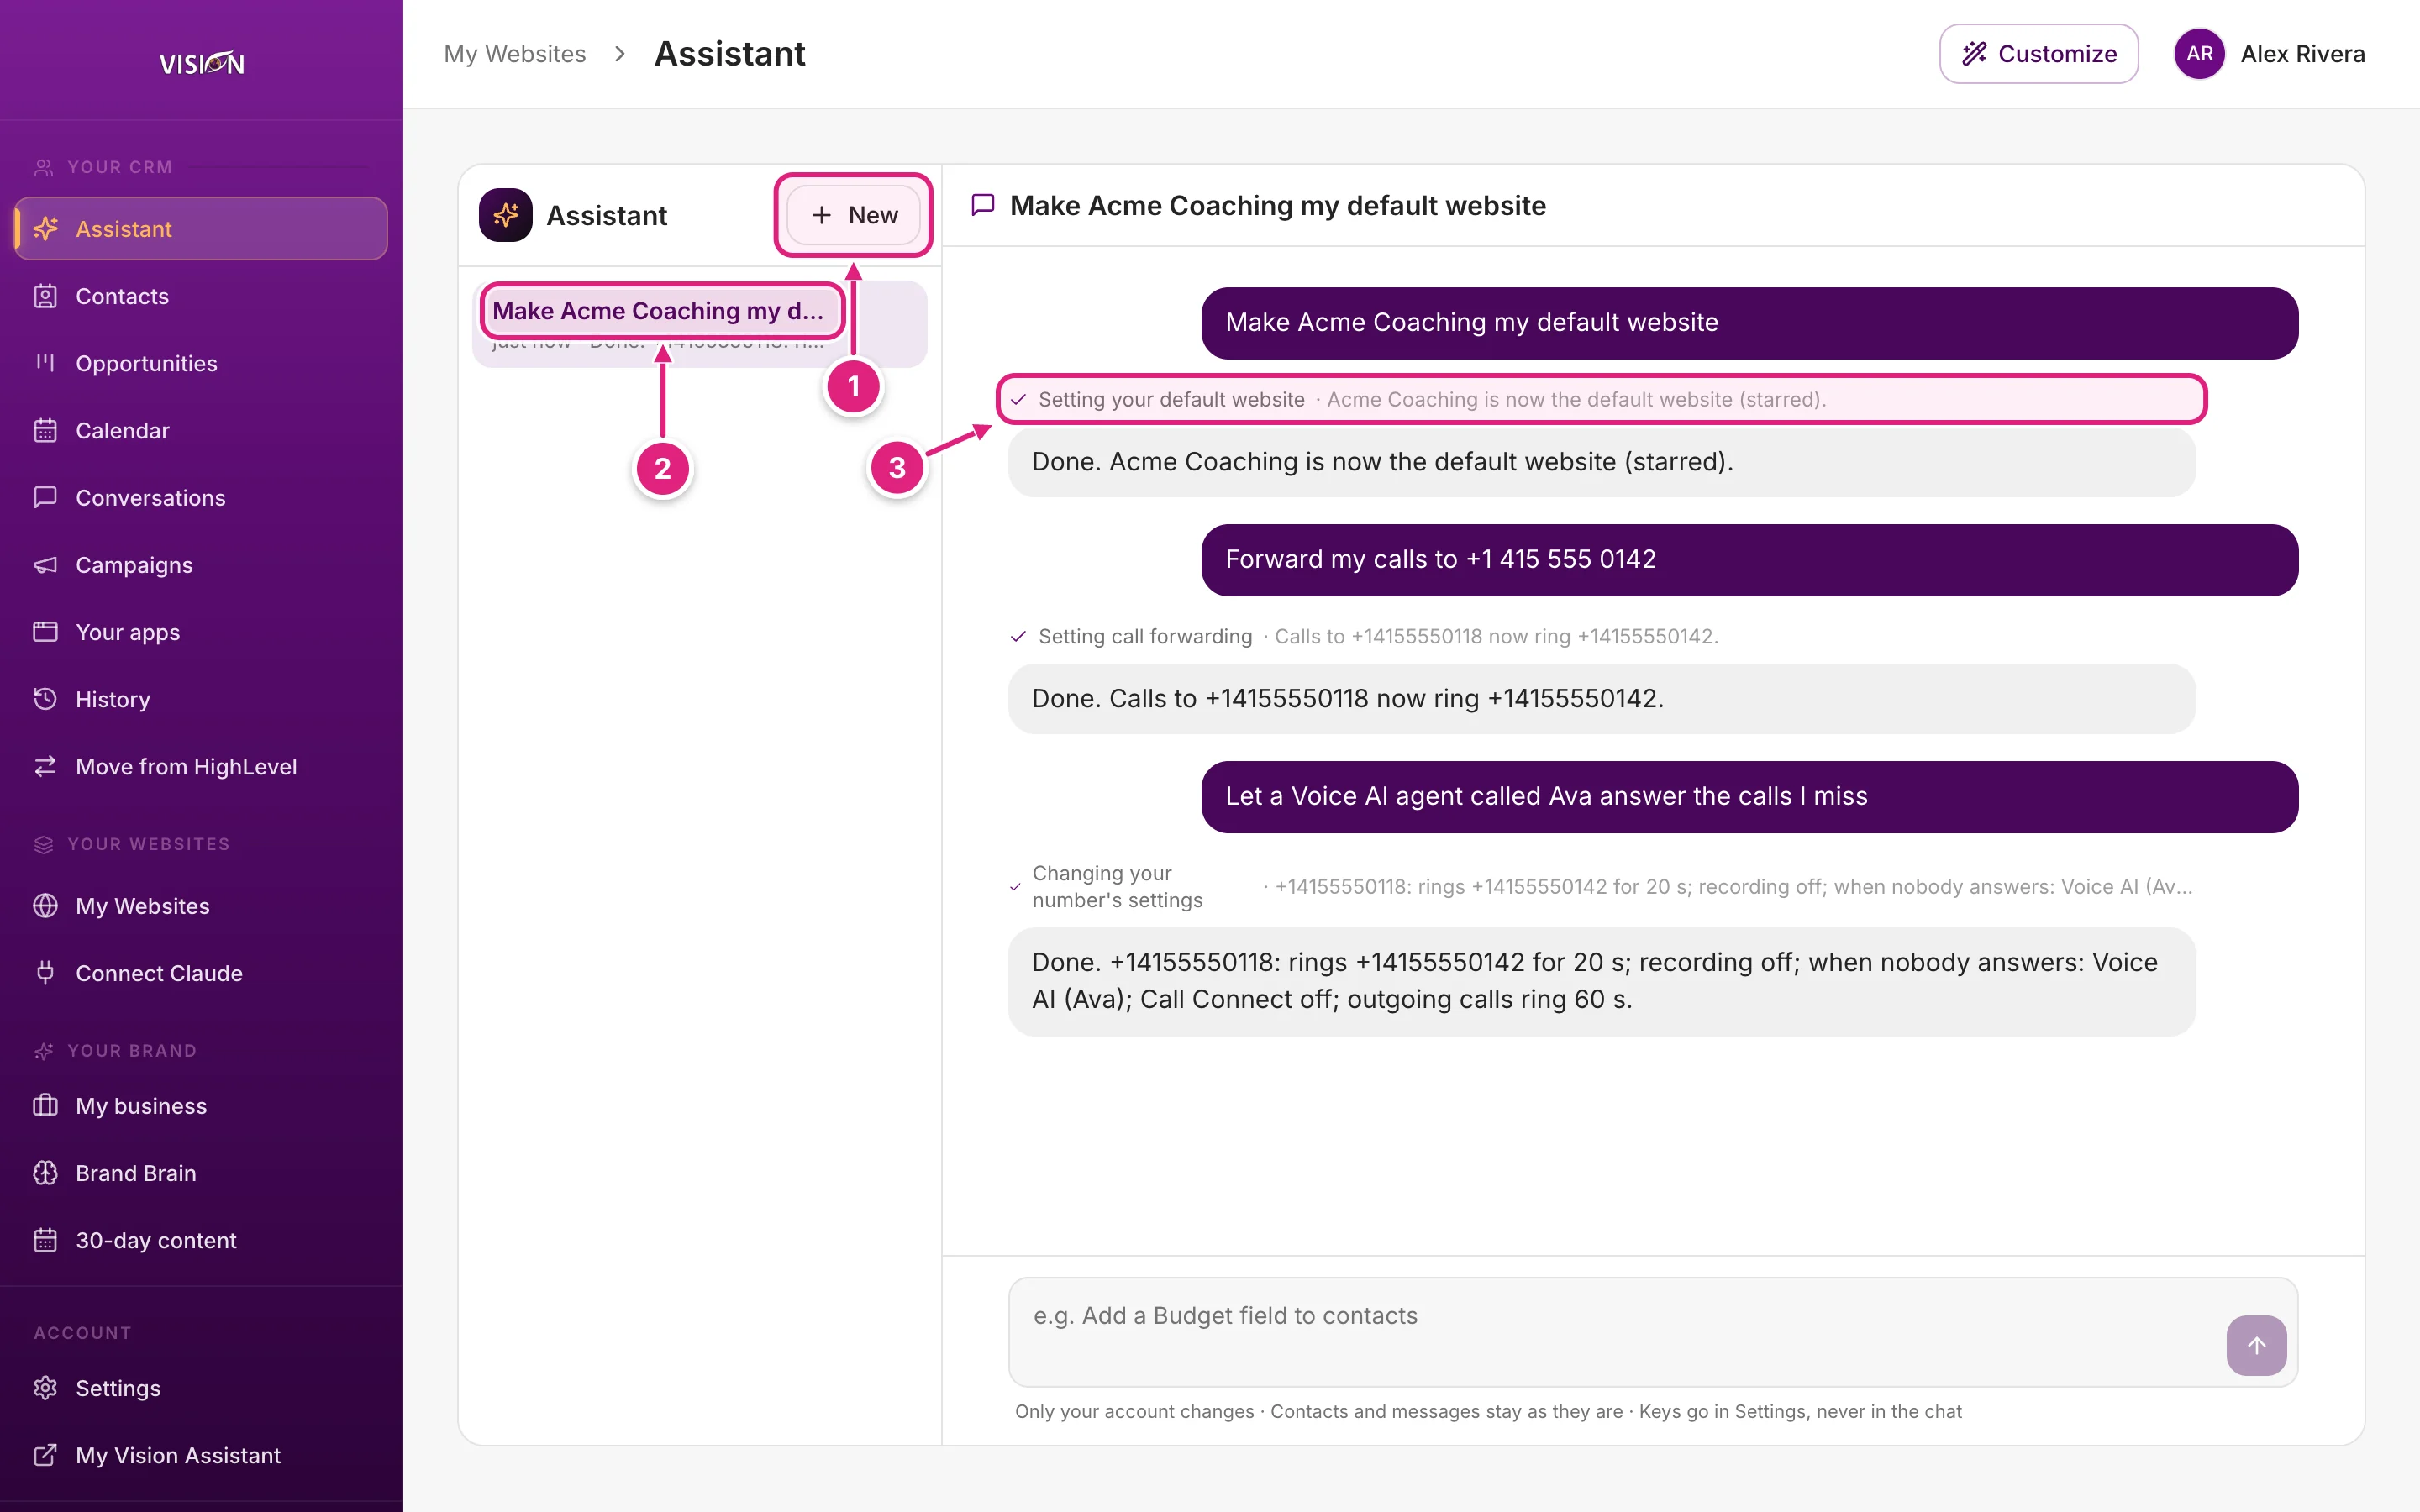Click the Customize button
Screen dimensions: 2420x1512
pyautogui.click(x=2038, y=54)
